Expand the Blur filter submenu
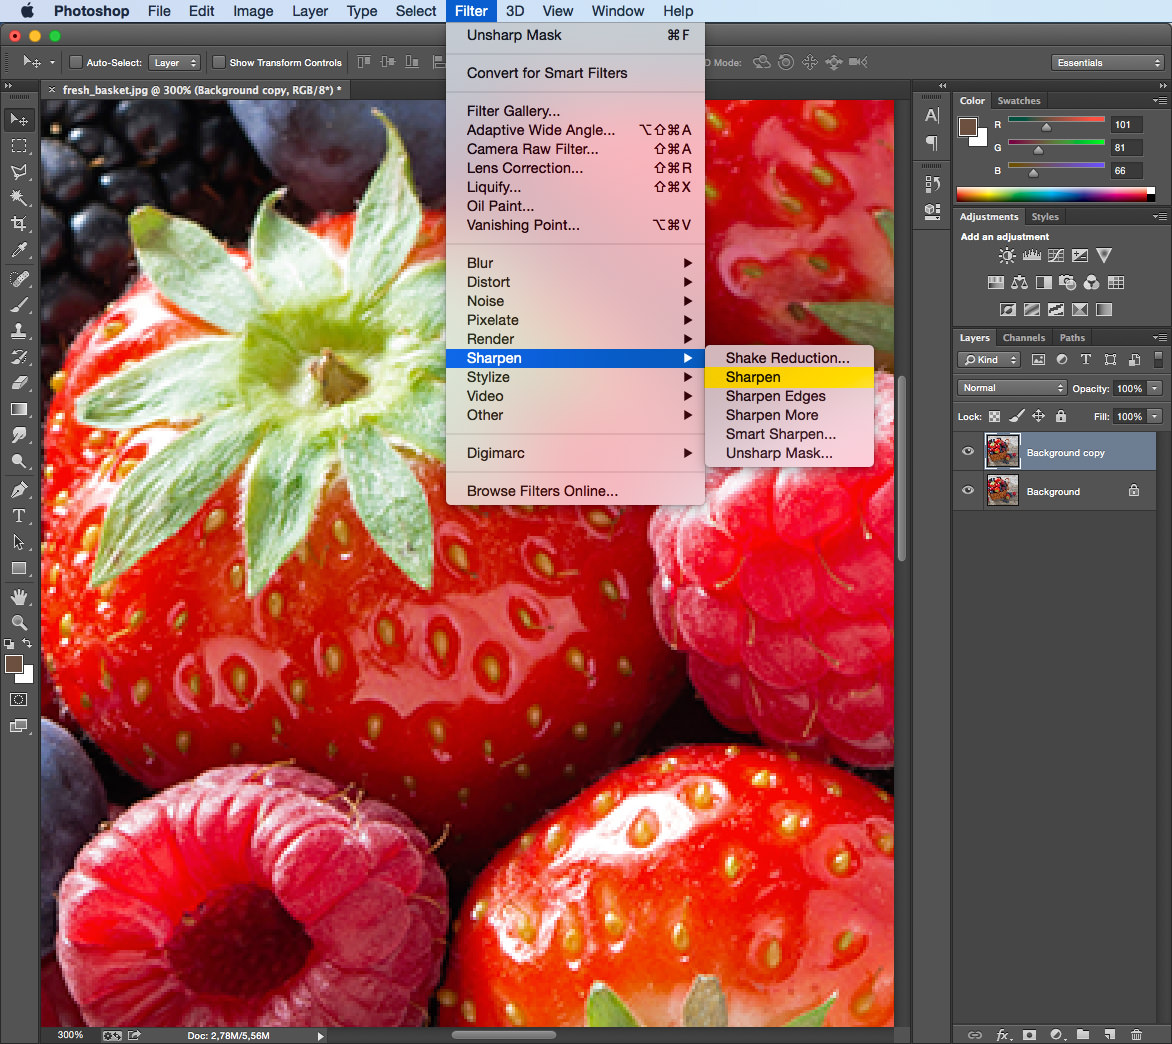 pyautogui.click(x=575, y=263)
